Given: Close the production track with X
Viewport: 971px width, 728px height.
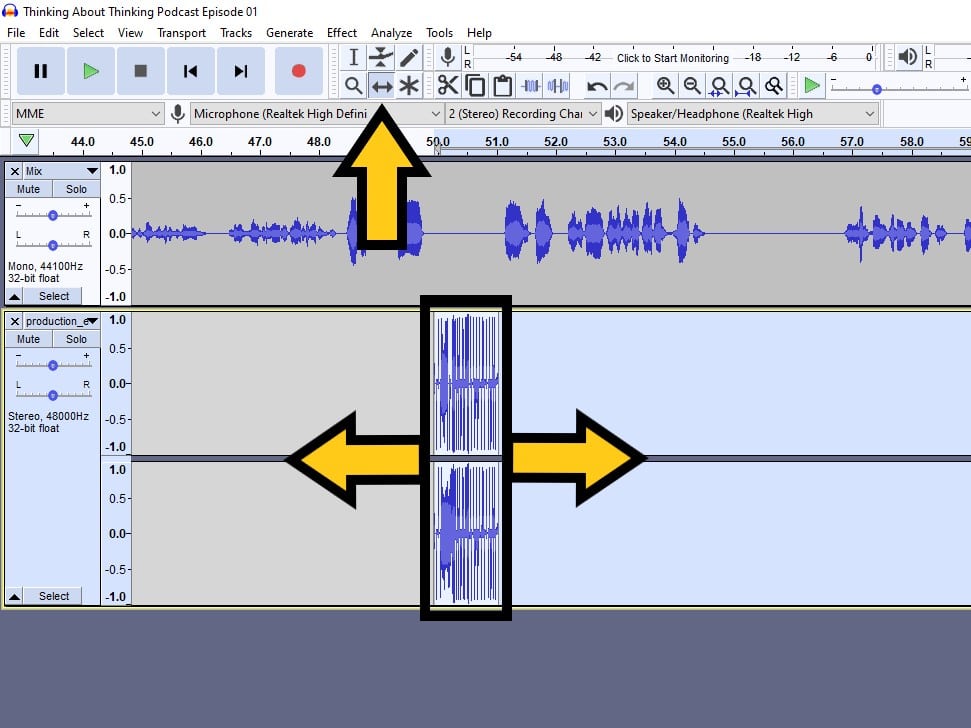Looking at the screenshot, I should [x=15, y=321].
